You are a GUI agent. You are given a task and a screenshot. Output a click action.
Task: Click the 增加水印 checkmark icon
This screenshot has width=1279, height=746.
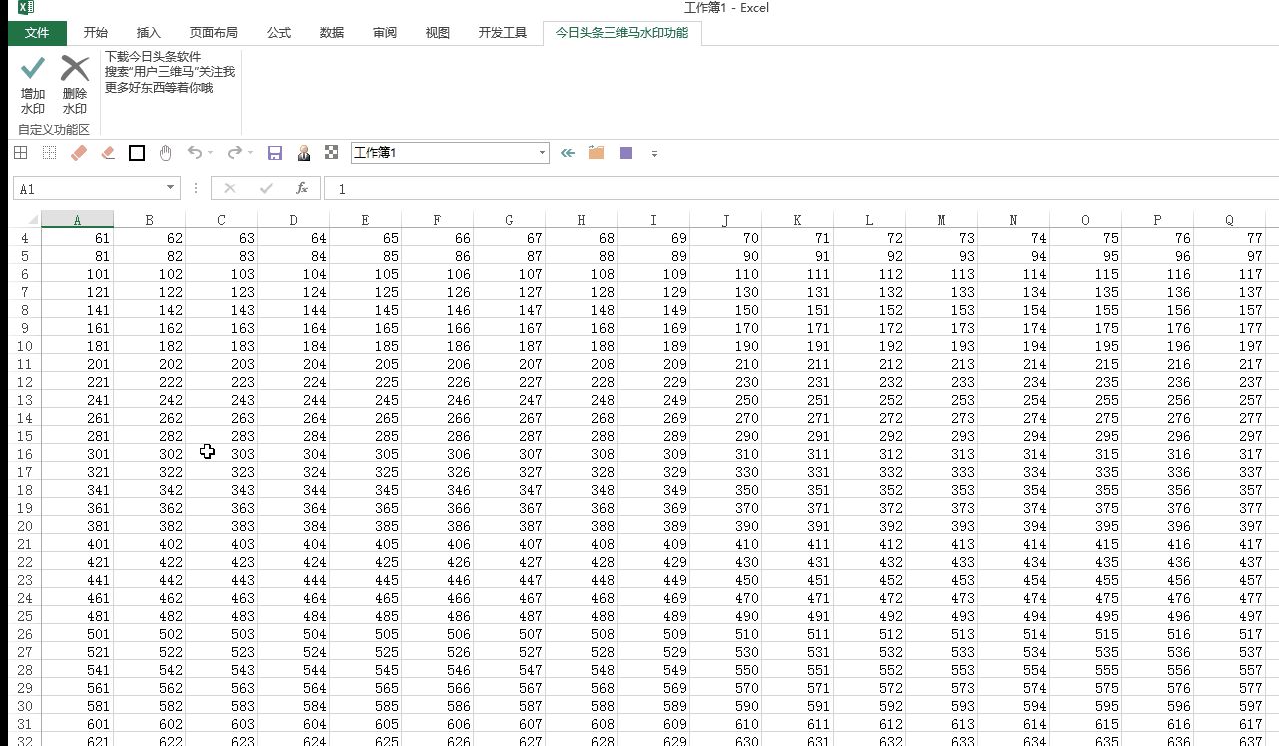[x=33, y=69]
